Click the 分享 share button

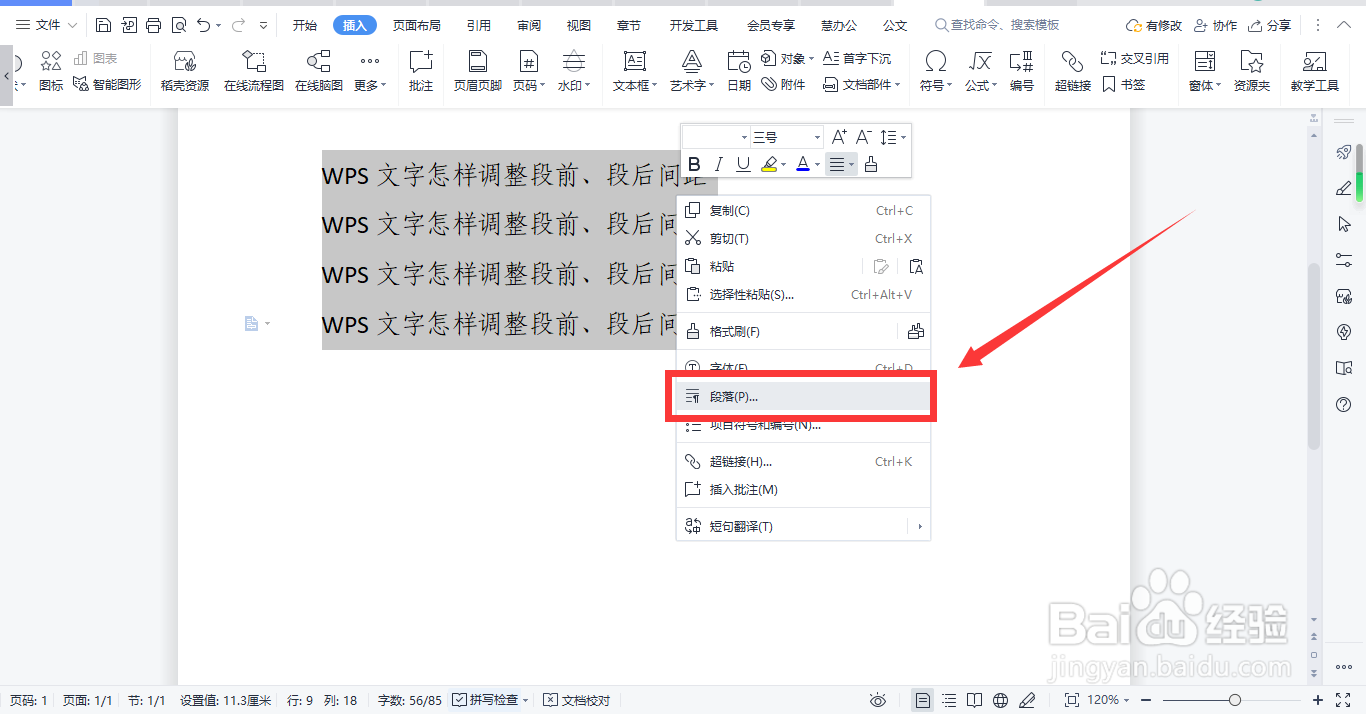[x=1269, y=25]
